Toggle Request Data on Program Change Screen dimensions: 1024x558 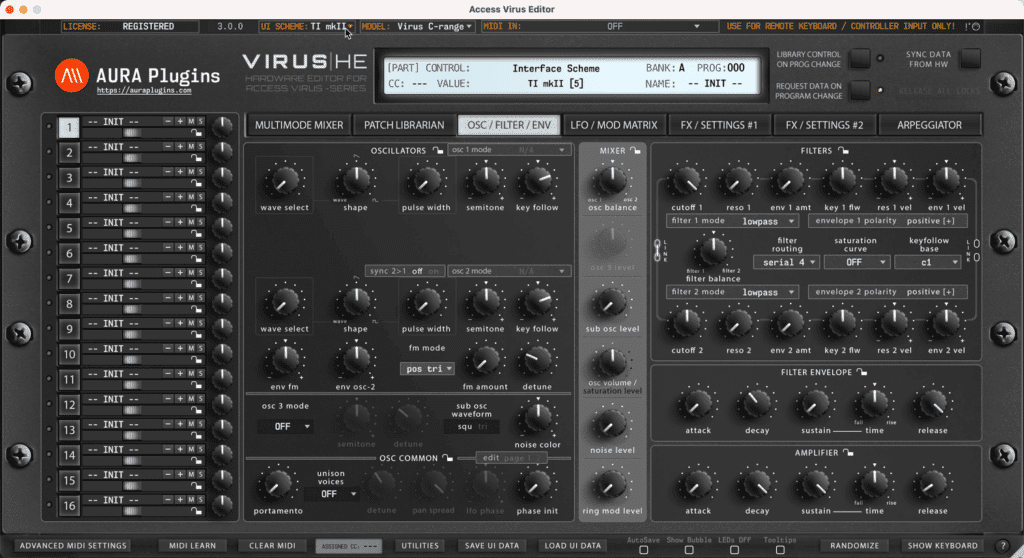point(859,90)
